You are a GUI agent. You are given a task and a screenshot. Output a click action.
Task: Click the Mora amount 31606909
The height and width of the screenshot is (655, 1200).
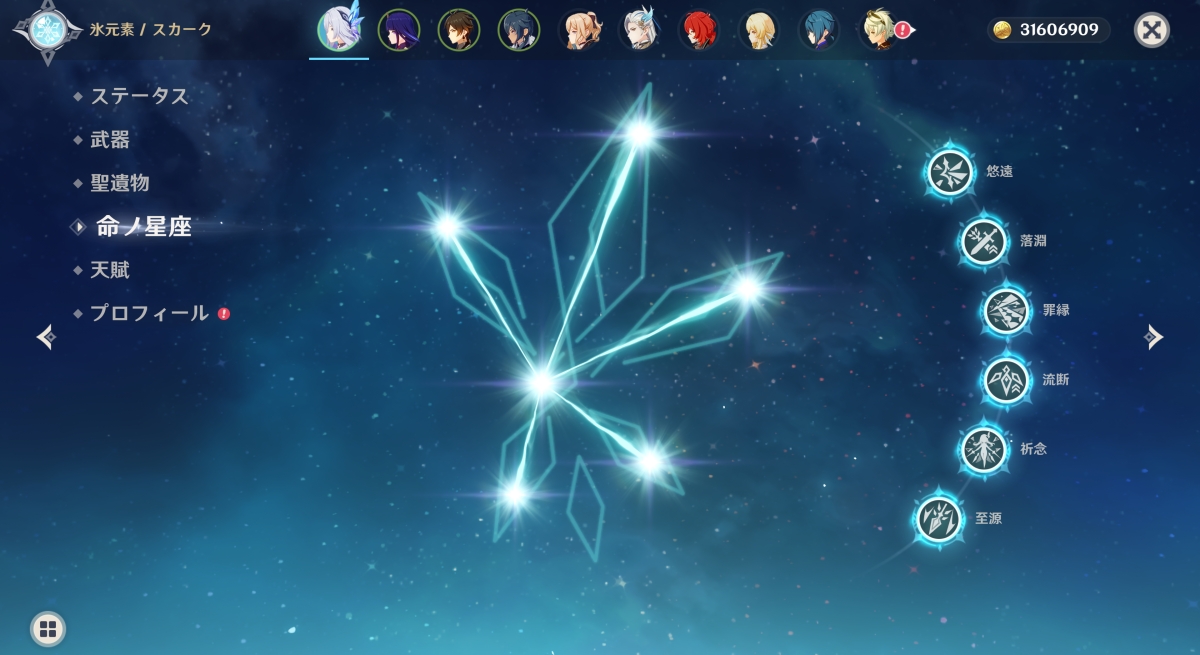[1059, 30]
